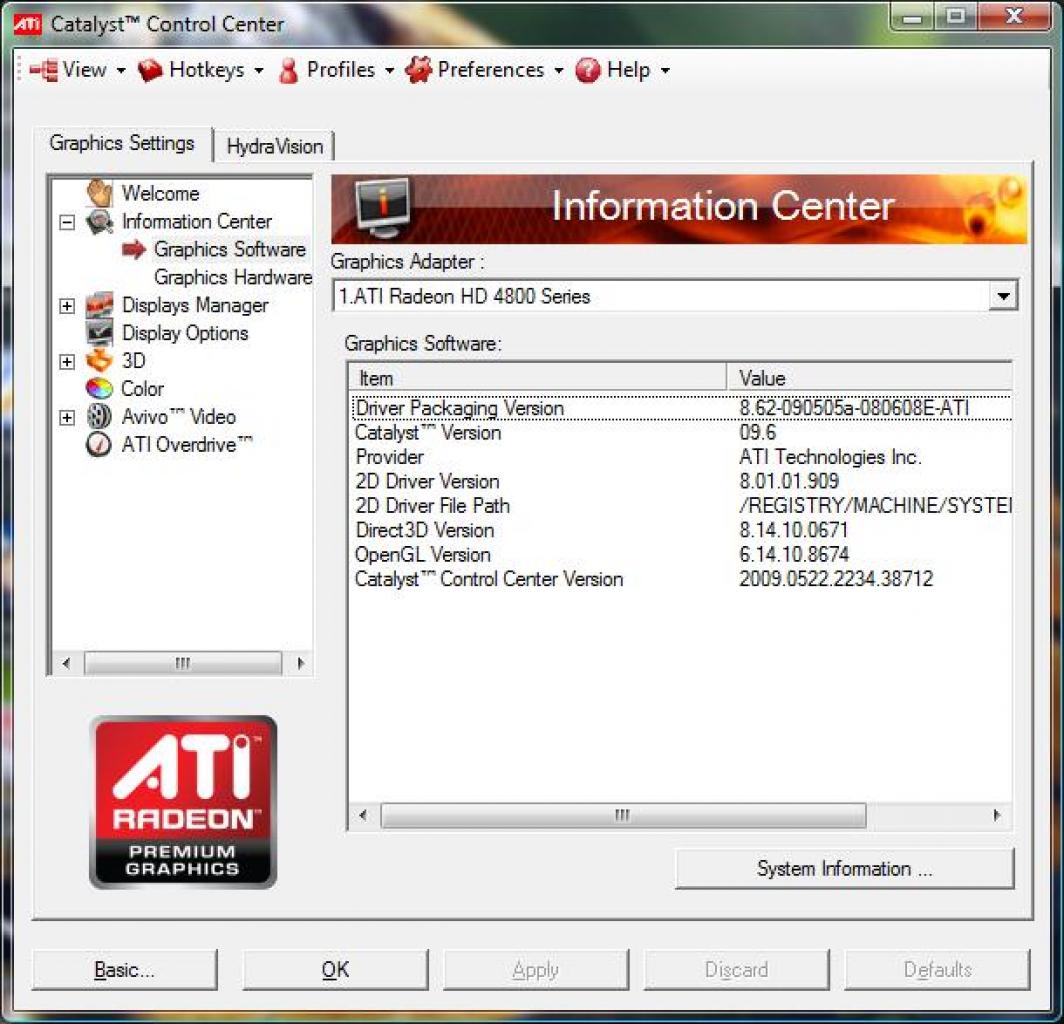Select Graphics Hardware in the tree

click(x=233, y=278)
